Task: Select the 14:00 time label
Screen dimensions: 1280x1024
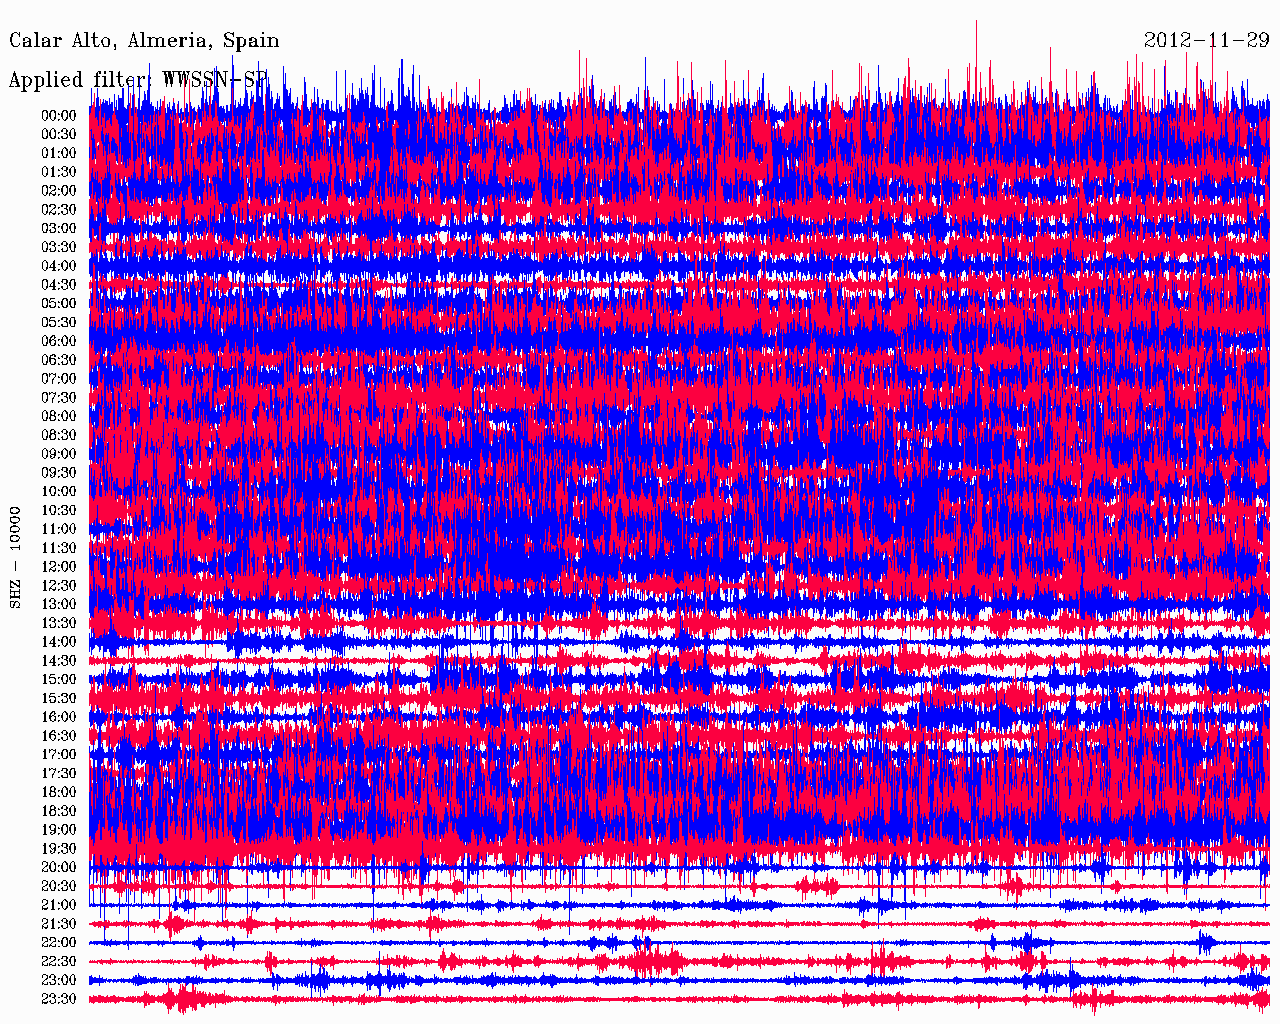Action: click(x=59, y=642)
